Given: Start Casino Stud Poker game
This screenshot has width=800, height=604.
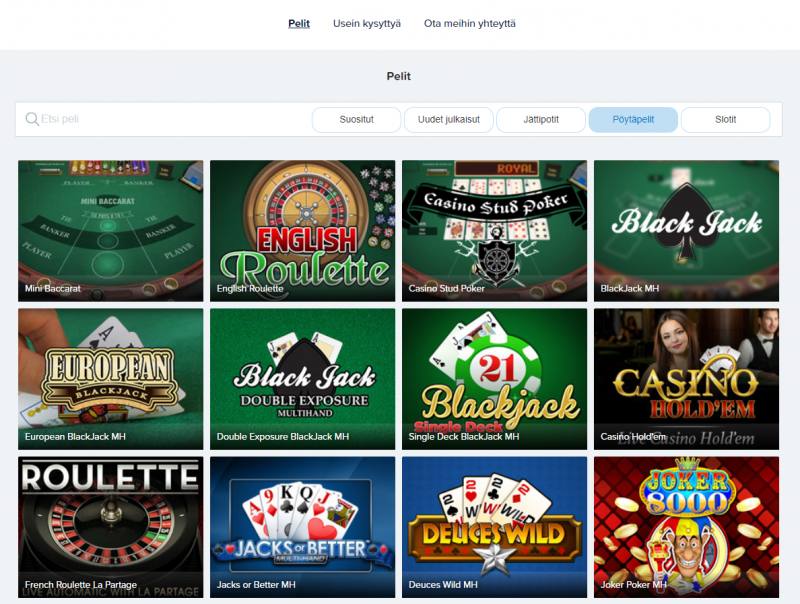Looking at the screenshot, I should [494, 231].
